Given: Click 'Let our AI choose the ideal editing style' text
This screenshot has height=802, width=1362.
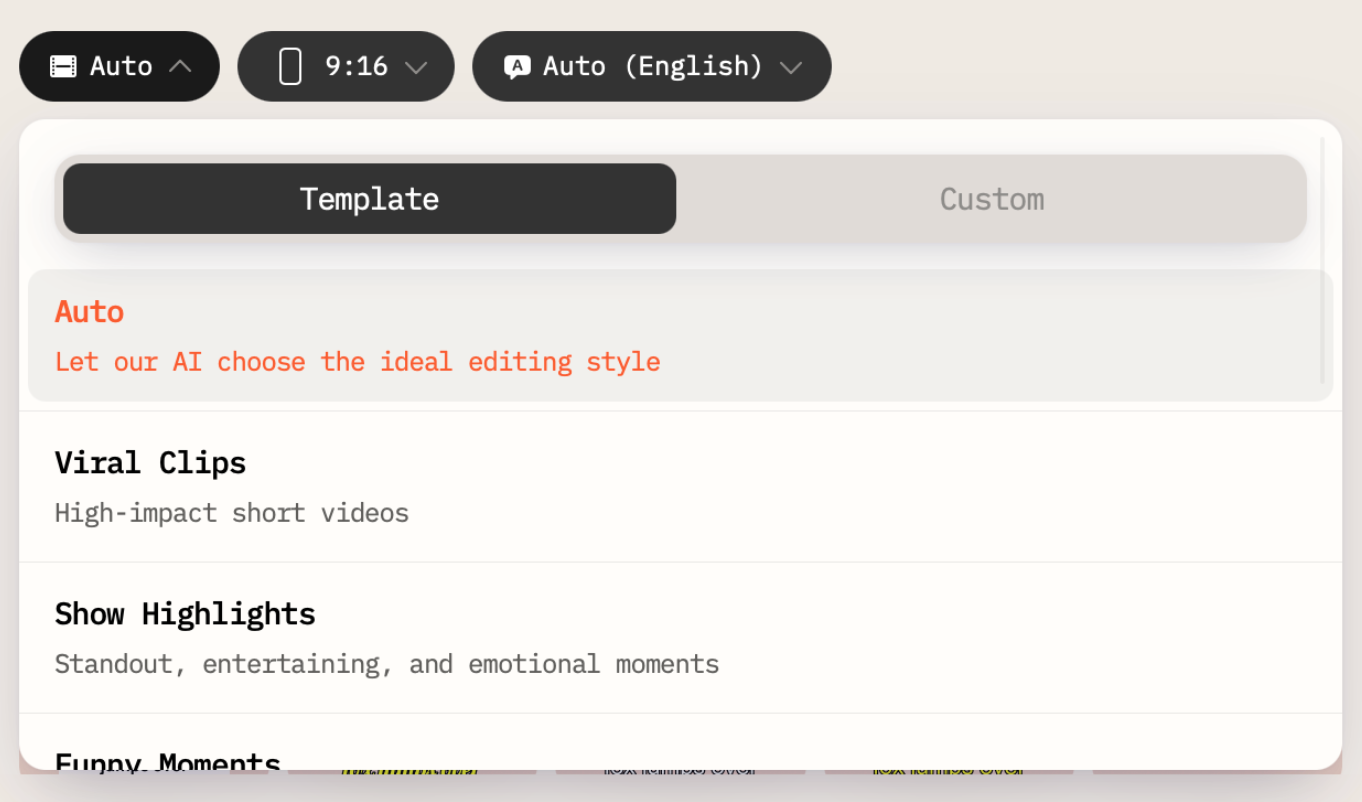Looking at the screenshot, I should [357, 361].
